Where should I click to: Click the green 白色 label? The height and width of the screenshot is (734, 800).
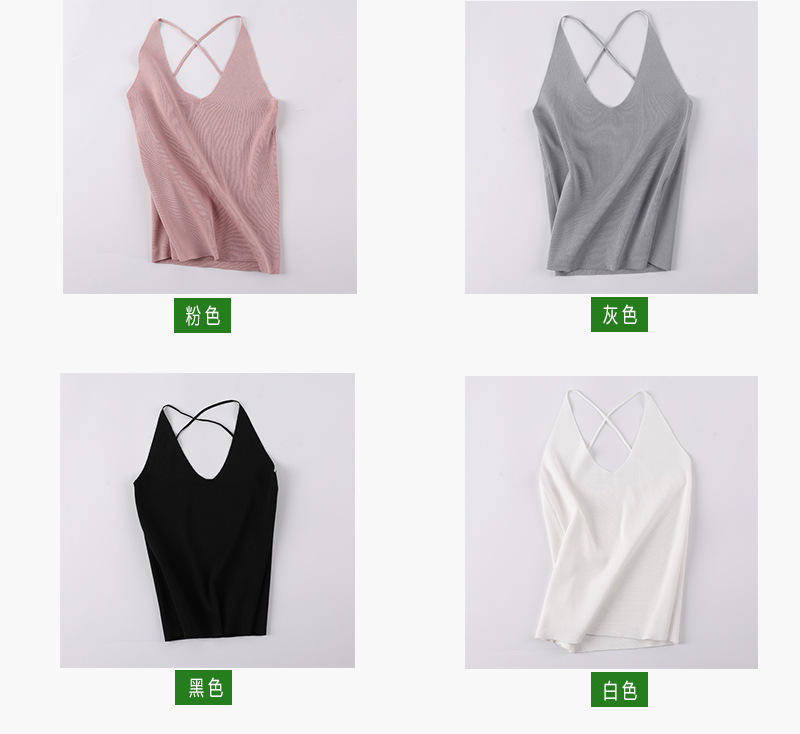[x=619, y=690]
